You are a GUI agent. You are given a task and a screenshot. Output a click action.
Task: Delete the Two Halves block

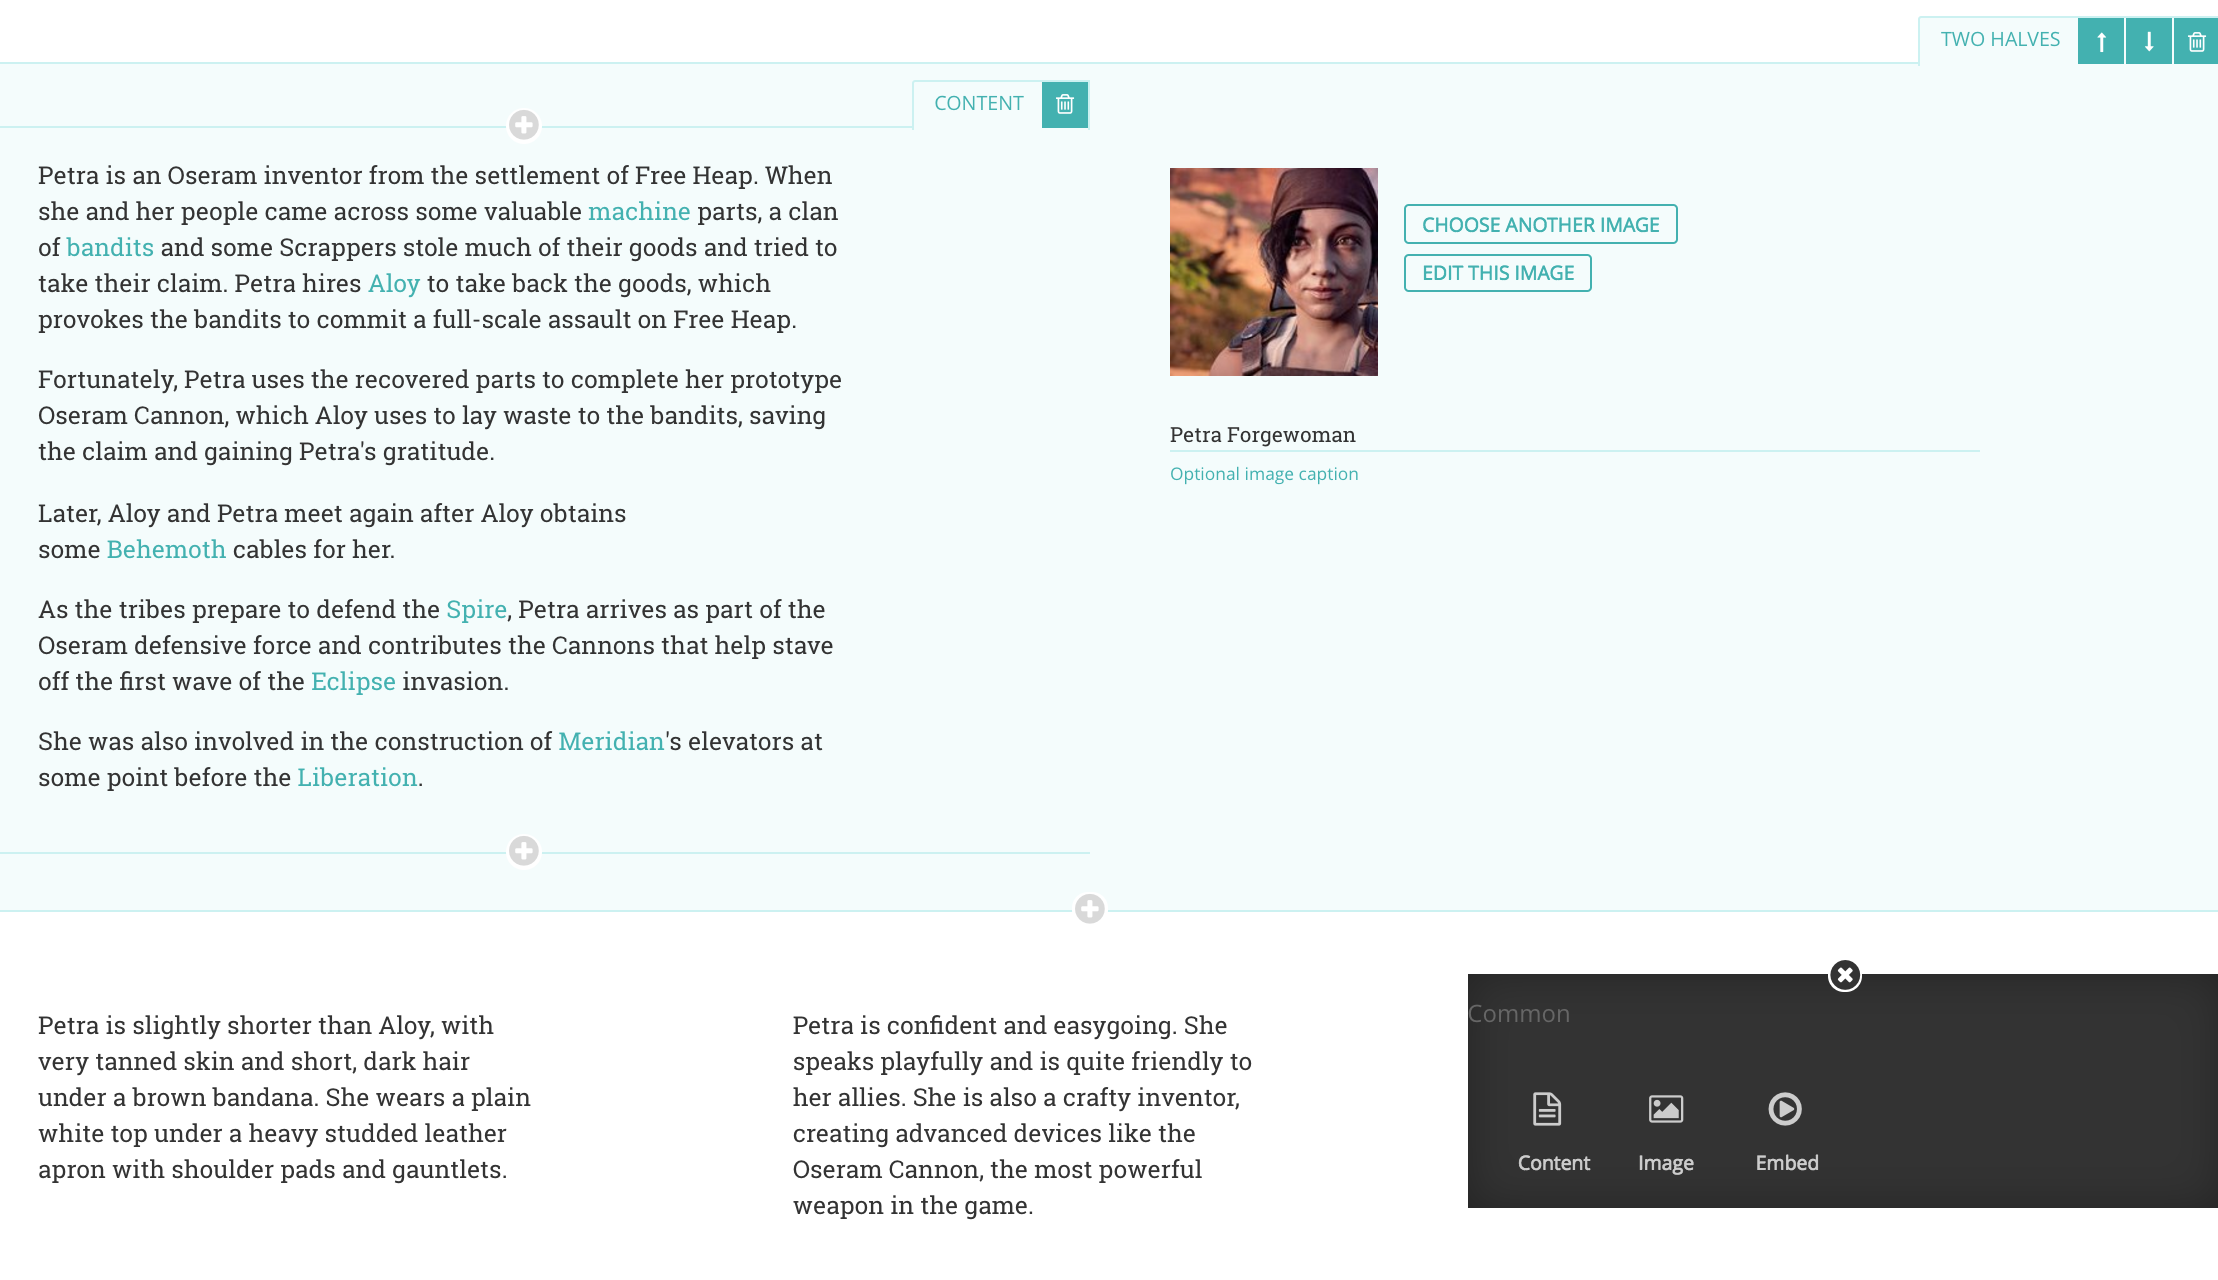2196,41
